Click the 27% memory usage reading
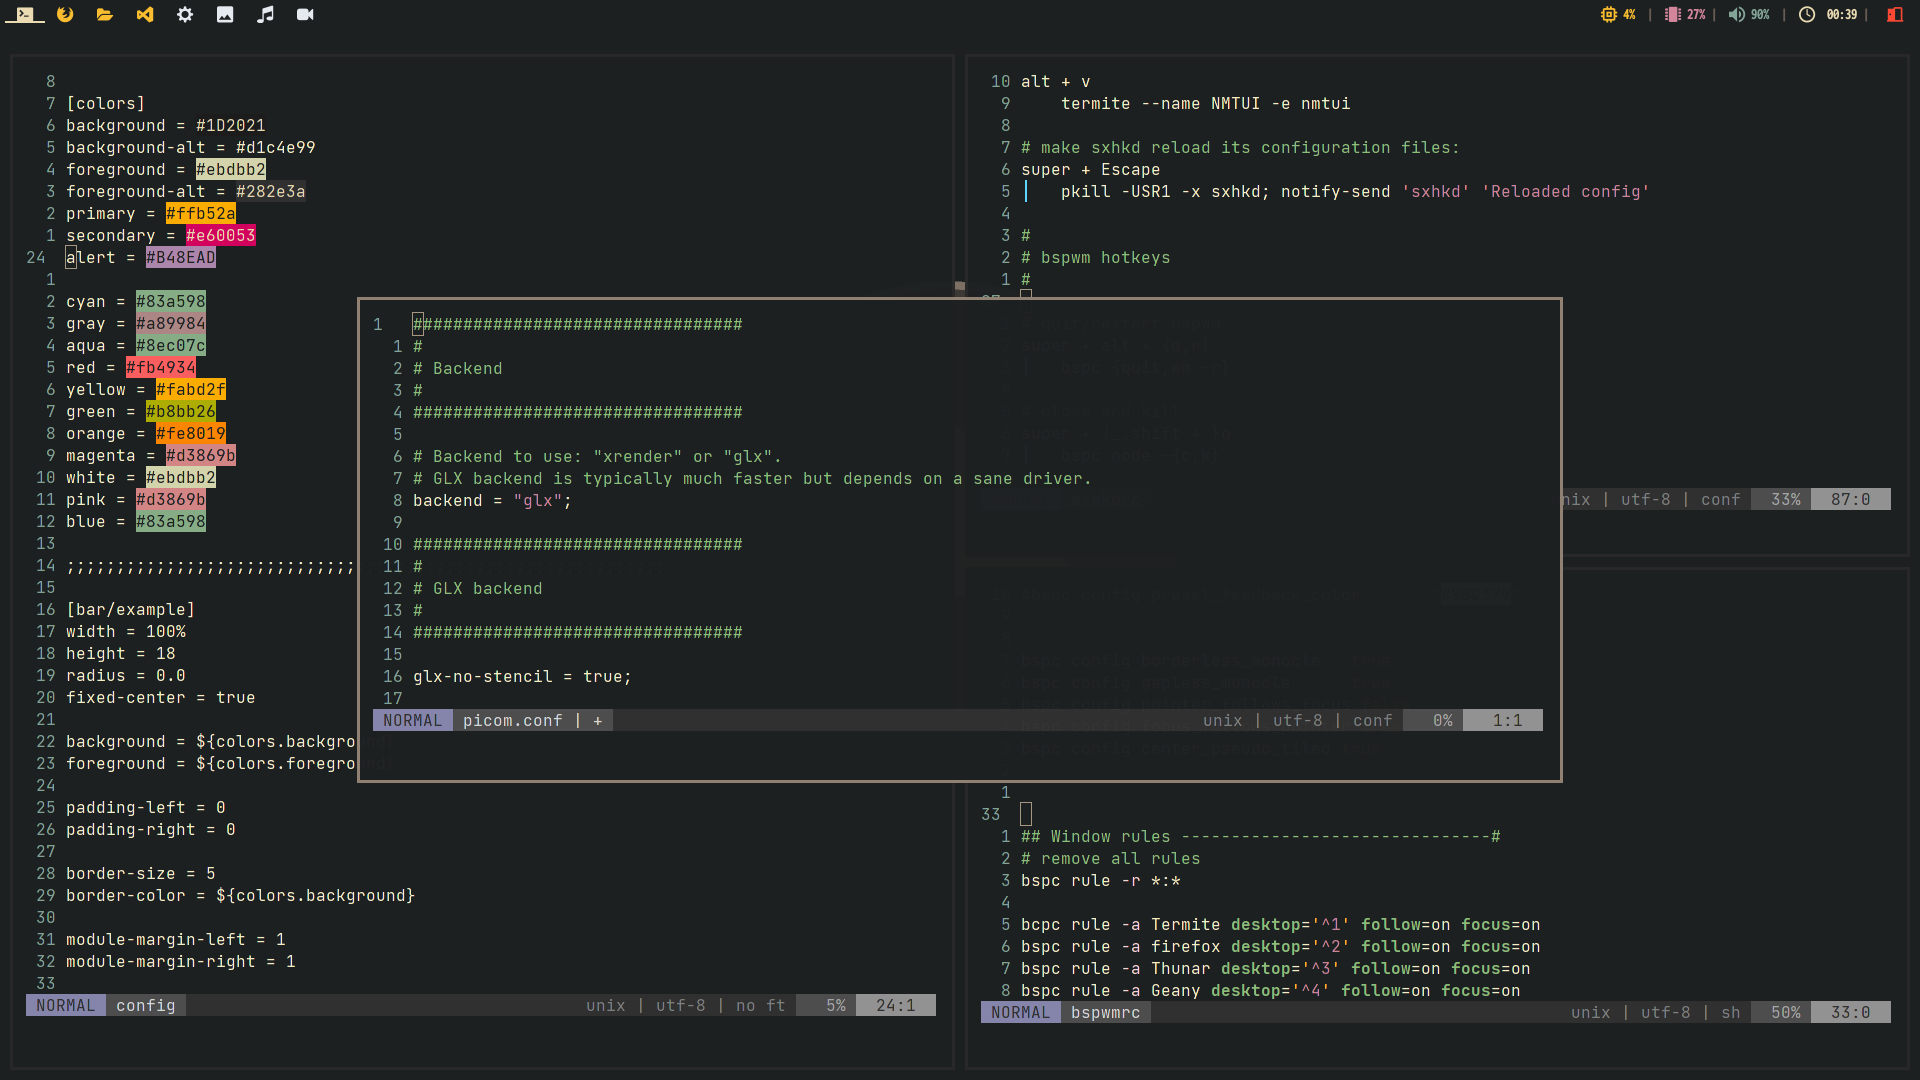Viewport: 1920px width, 1080px height. click(1696, 15)
